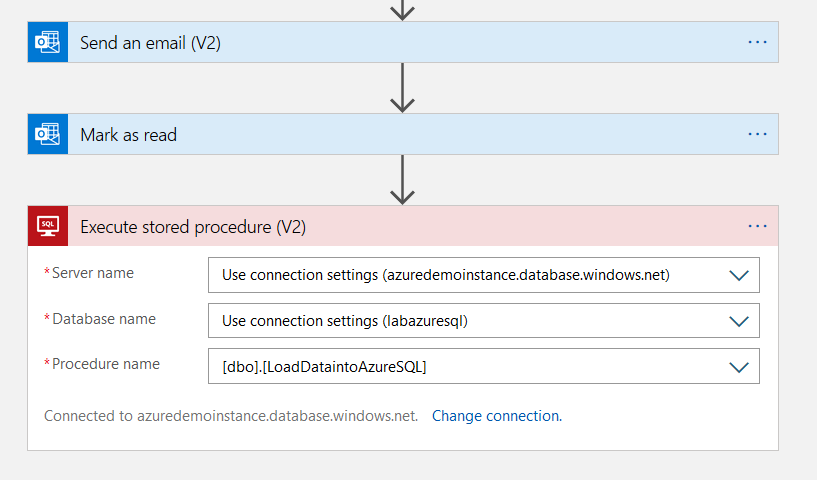The image size is (817, 480).
Task: Collapse the Execute stored procedure (V2) header
Action: [400, 226]
